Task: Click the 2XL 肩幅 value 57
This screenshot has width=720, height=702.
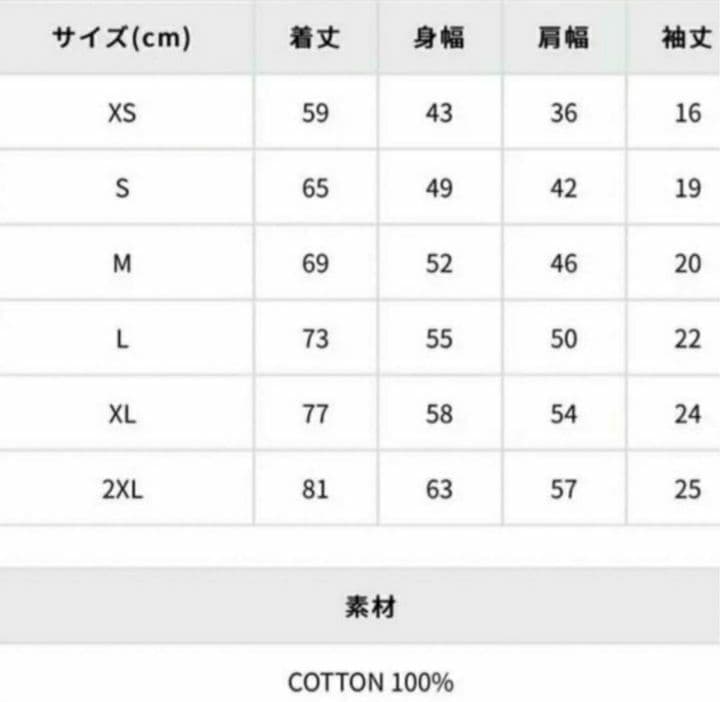Action: (563, 489)
